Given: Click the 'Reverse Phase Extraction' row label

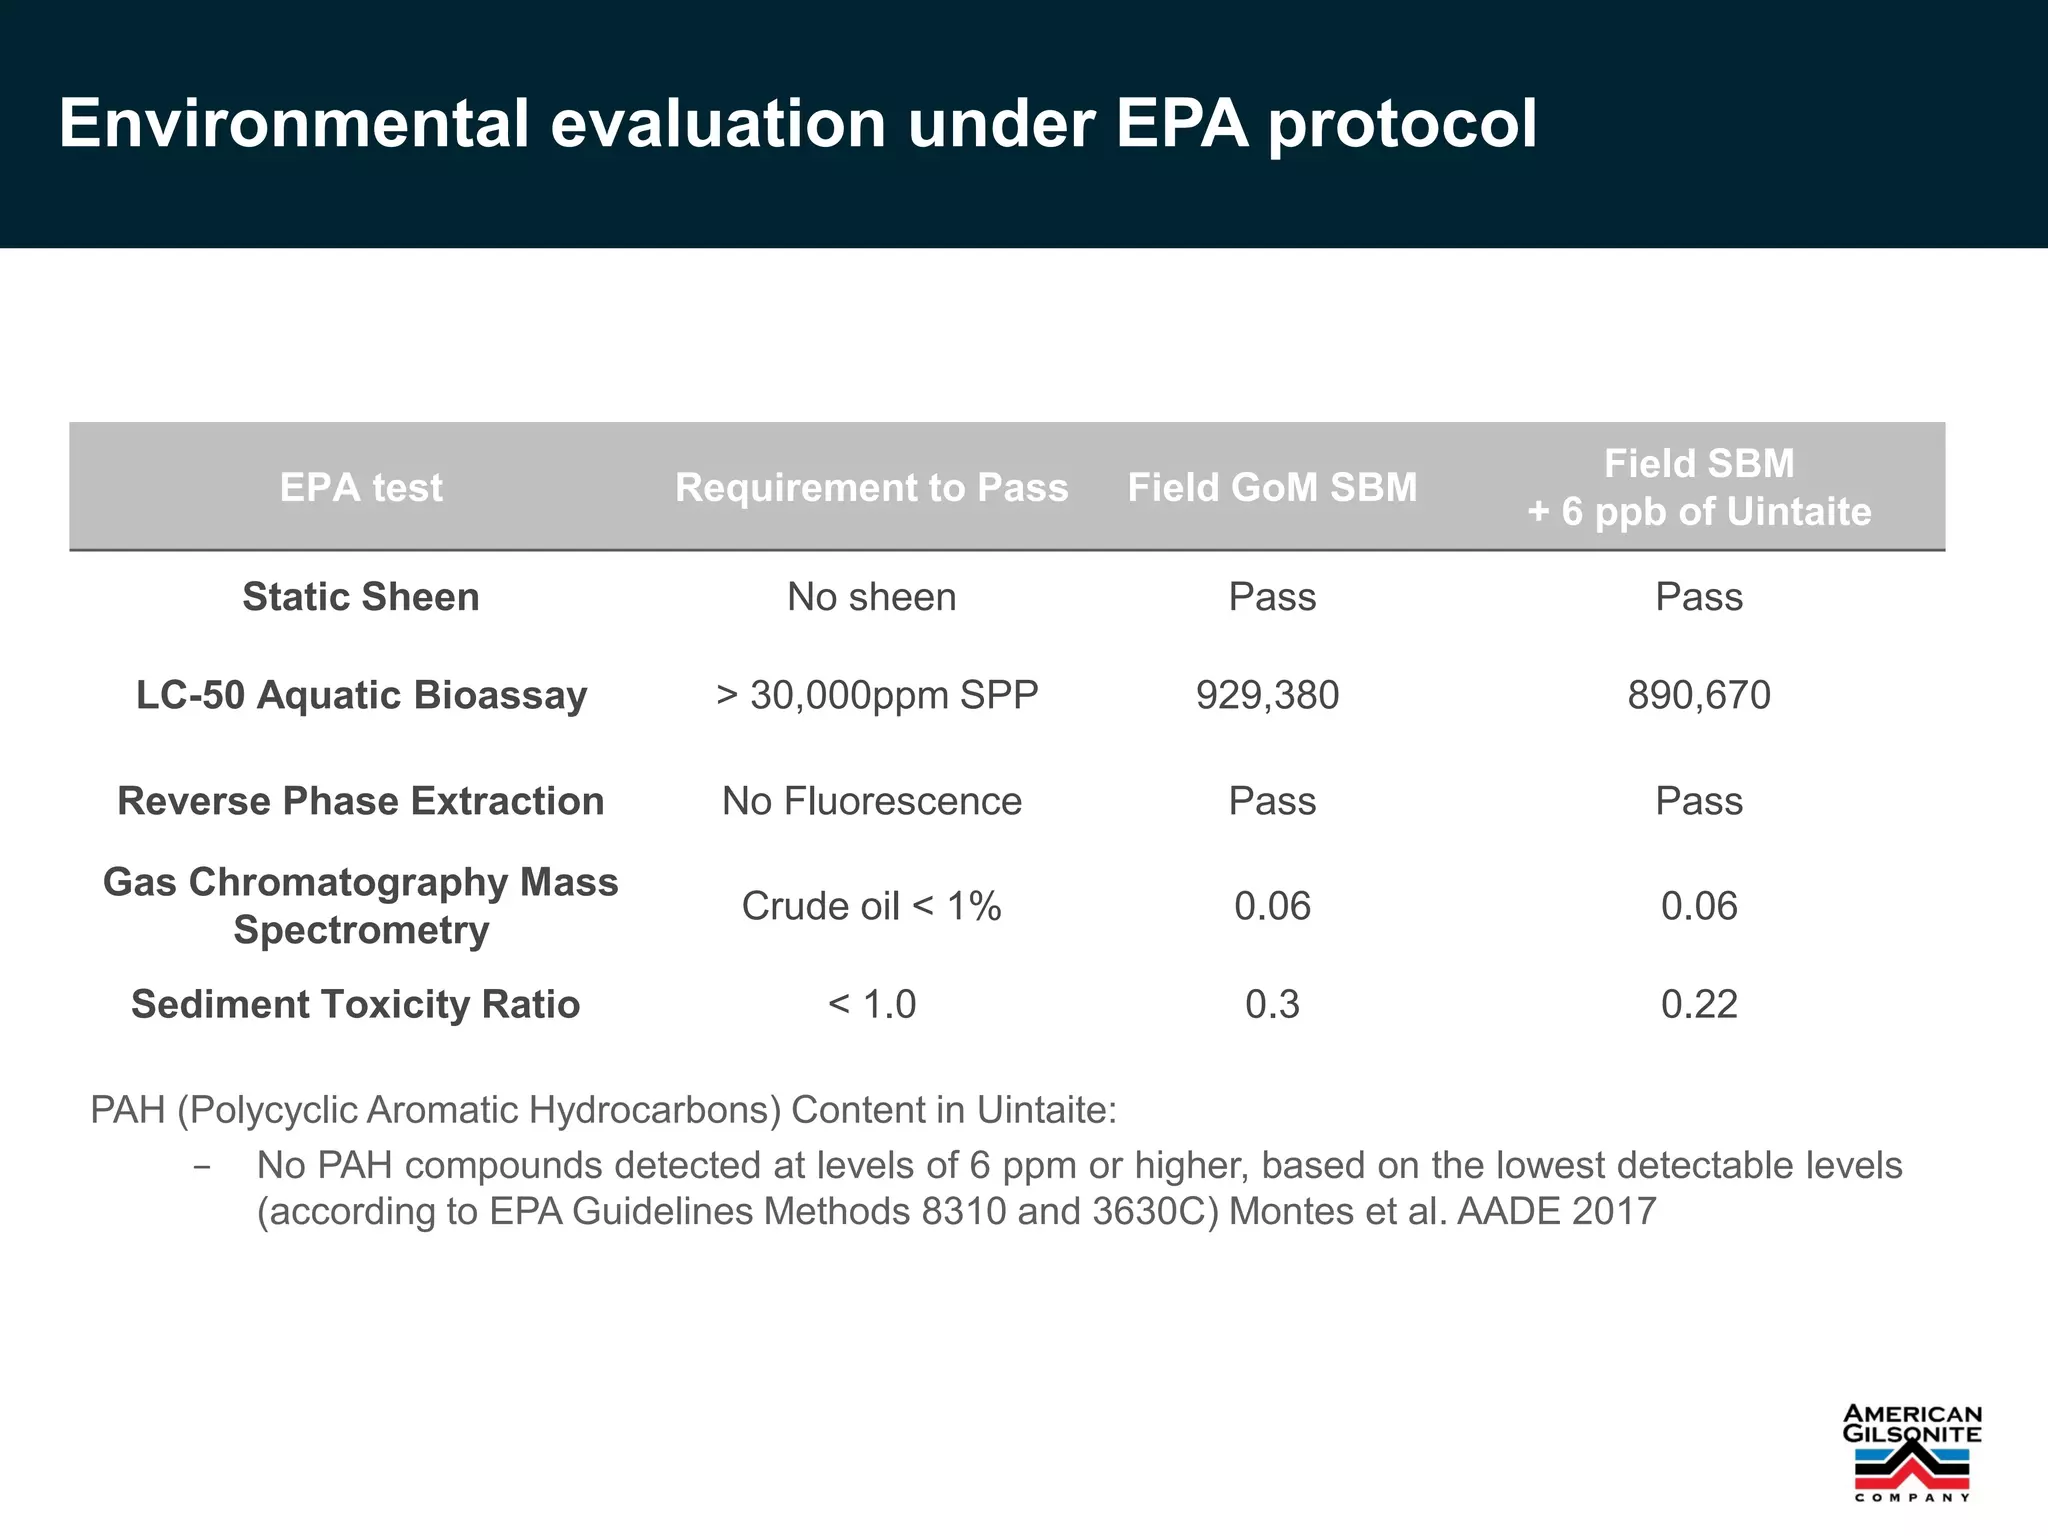Looking at the screenshot, I should [x=361, y=801].
